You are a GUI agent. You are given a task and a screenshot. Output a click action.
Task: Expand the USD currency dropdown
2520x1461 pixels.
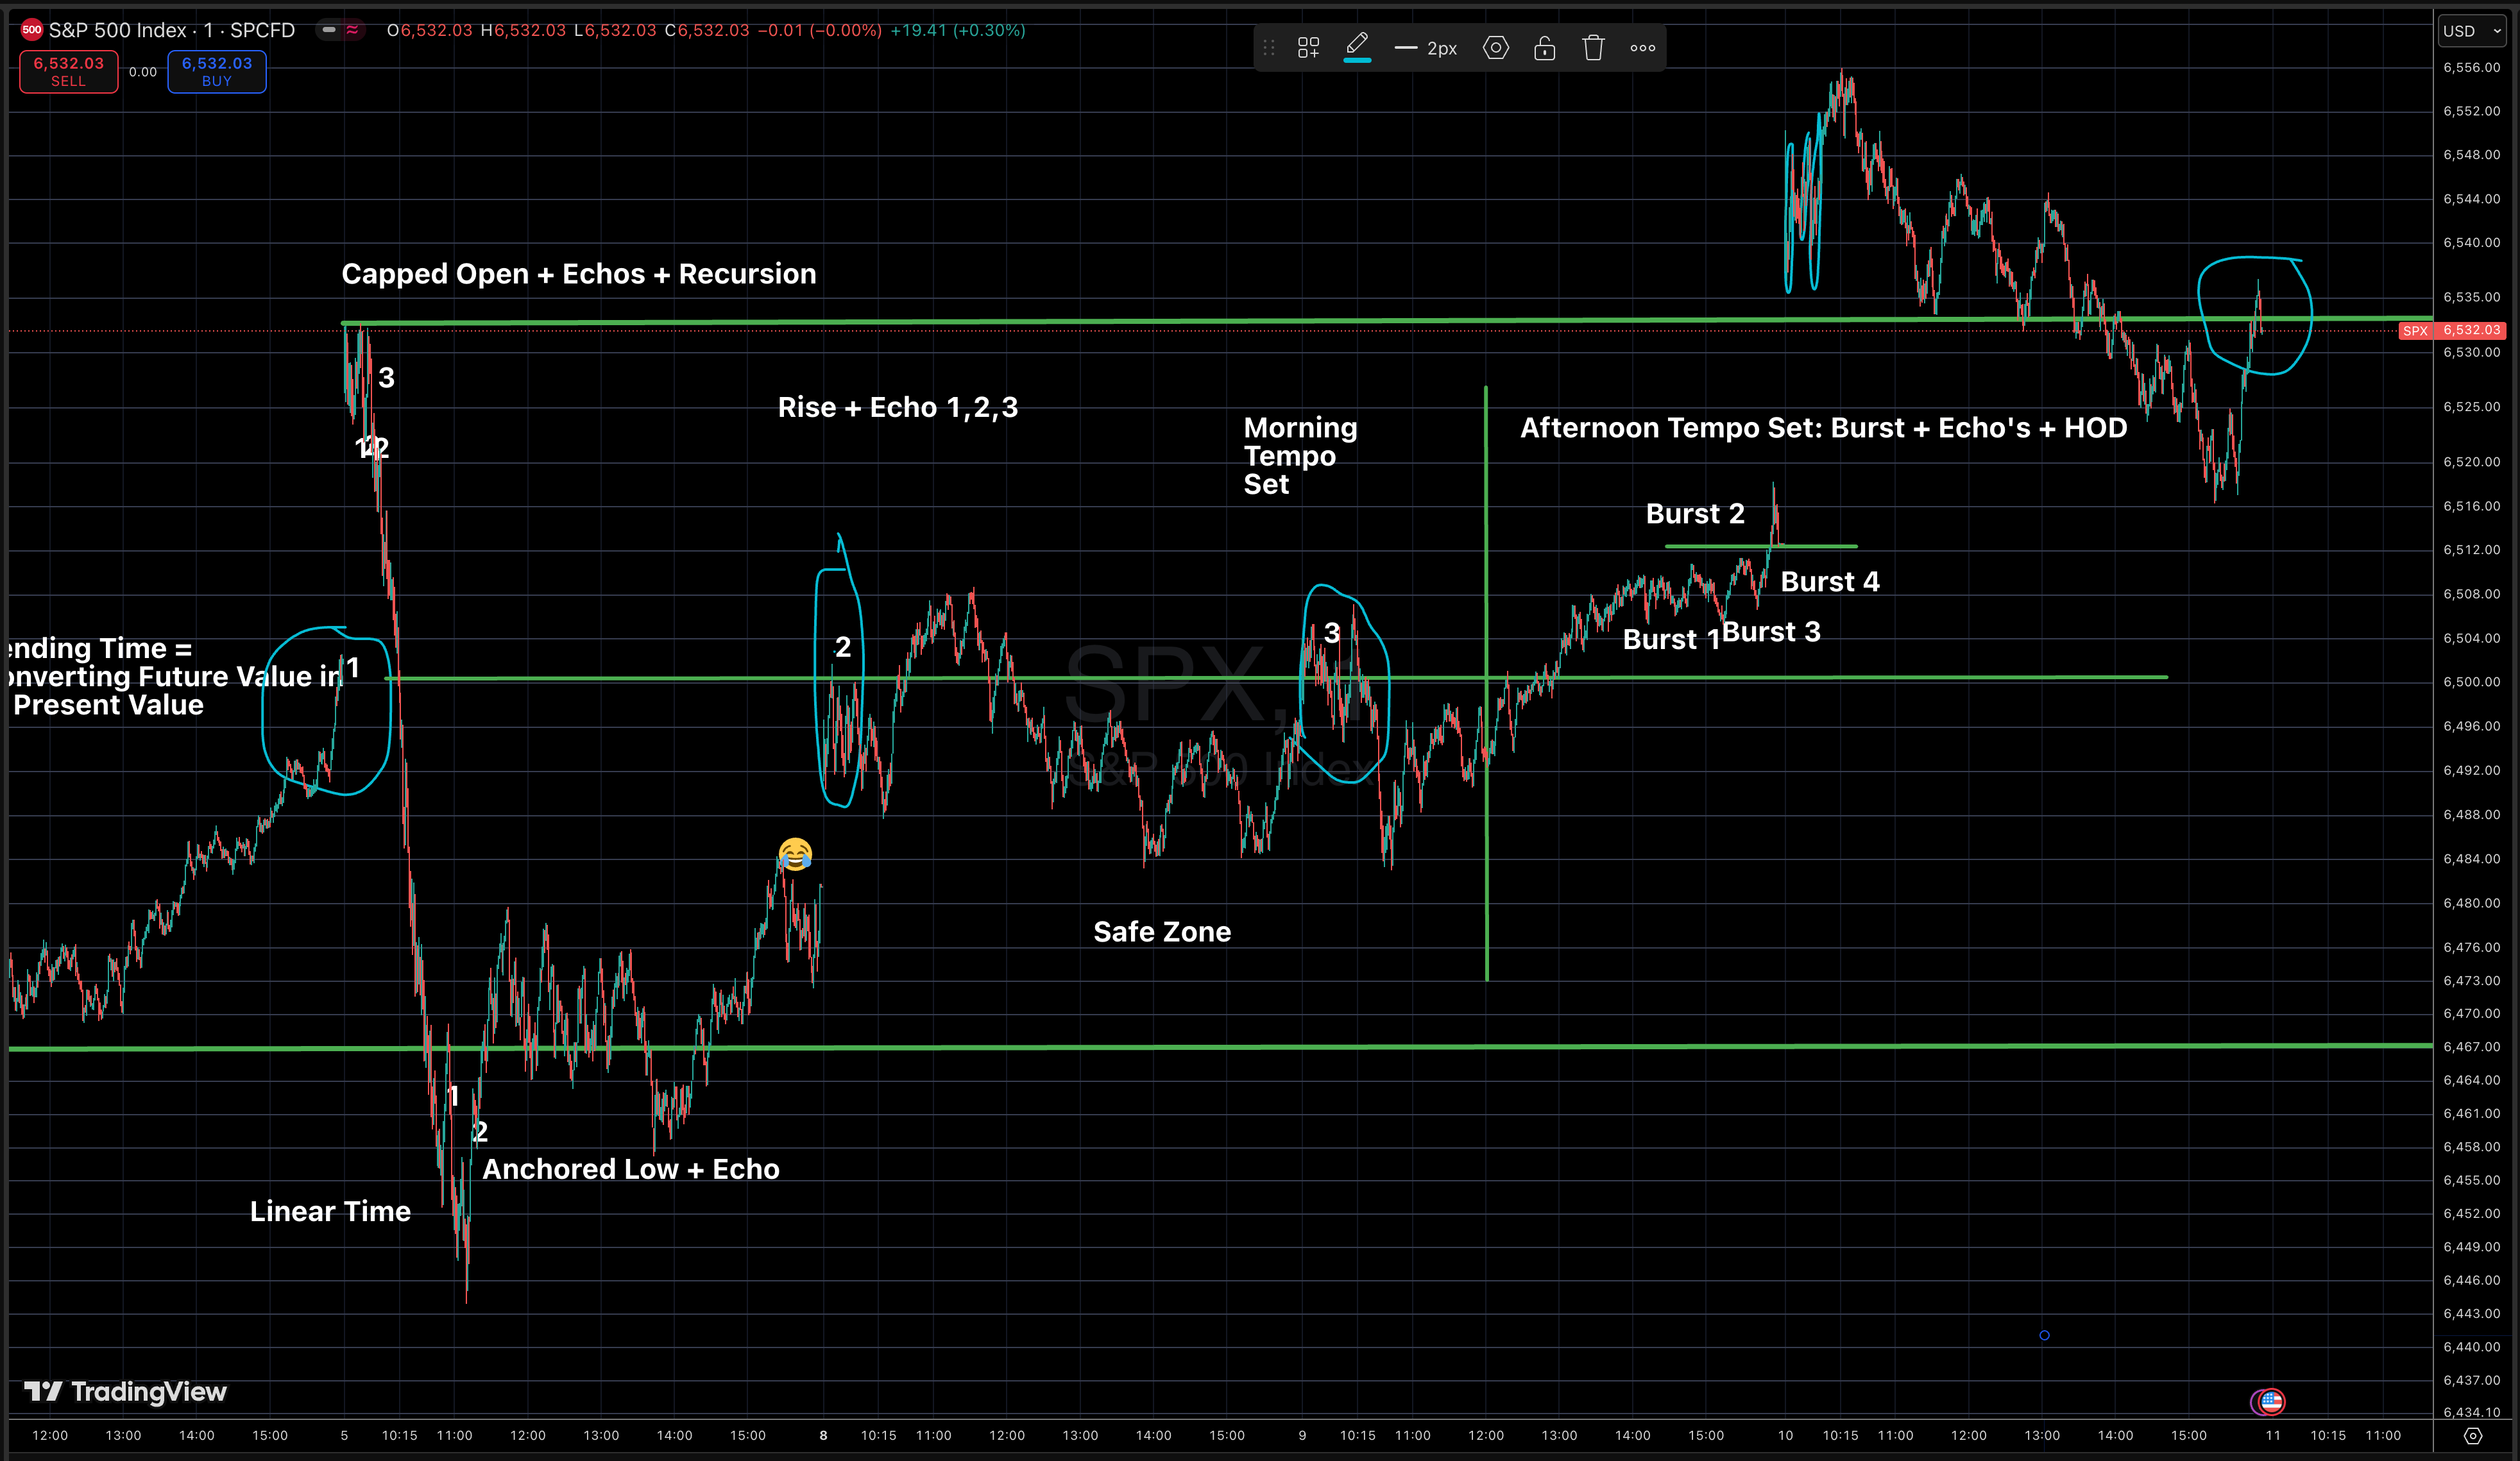(x=2473, y=31)
